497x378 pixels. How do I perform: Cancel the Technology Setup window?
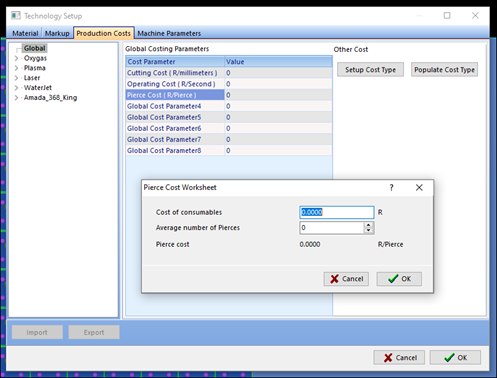(x=399, y=358)
